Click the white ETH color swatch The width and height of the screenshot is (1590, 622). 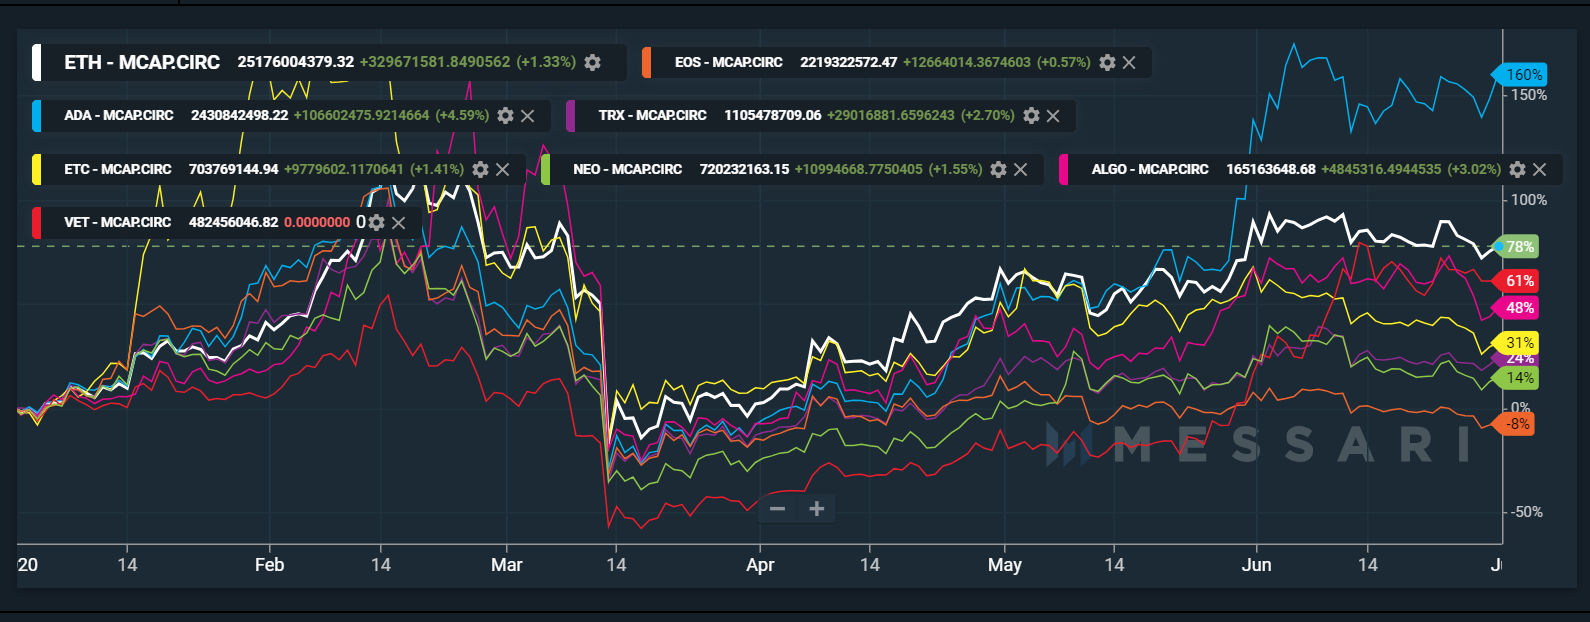coord(37,62)
